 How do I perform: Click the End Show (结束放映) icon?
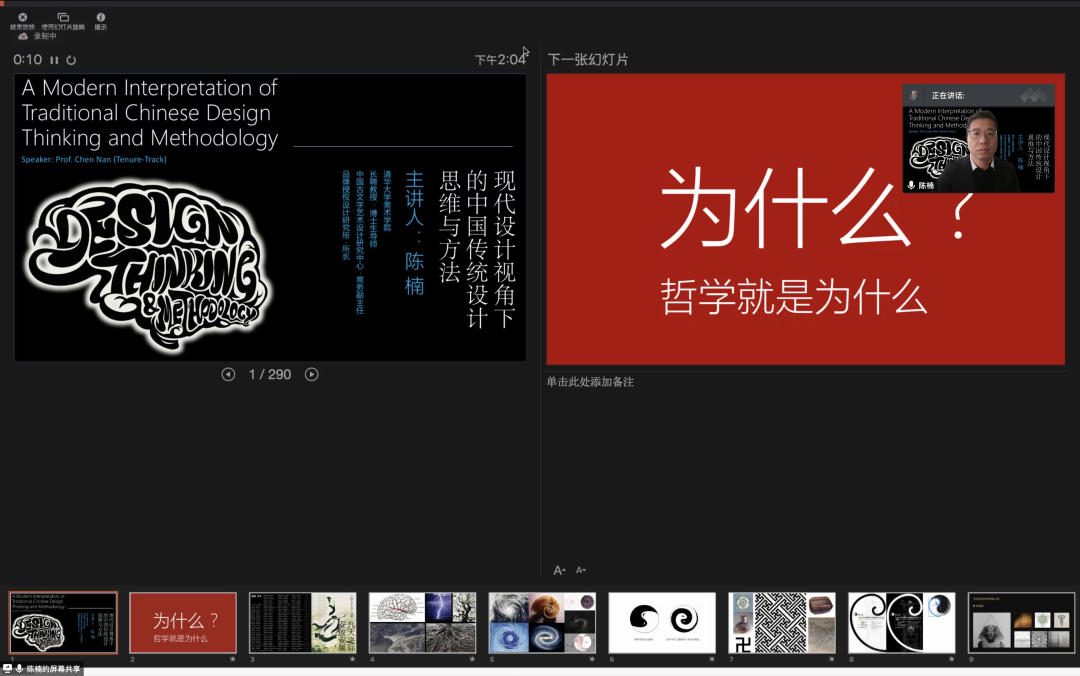(x=22, y=17)
